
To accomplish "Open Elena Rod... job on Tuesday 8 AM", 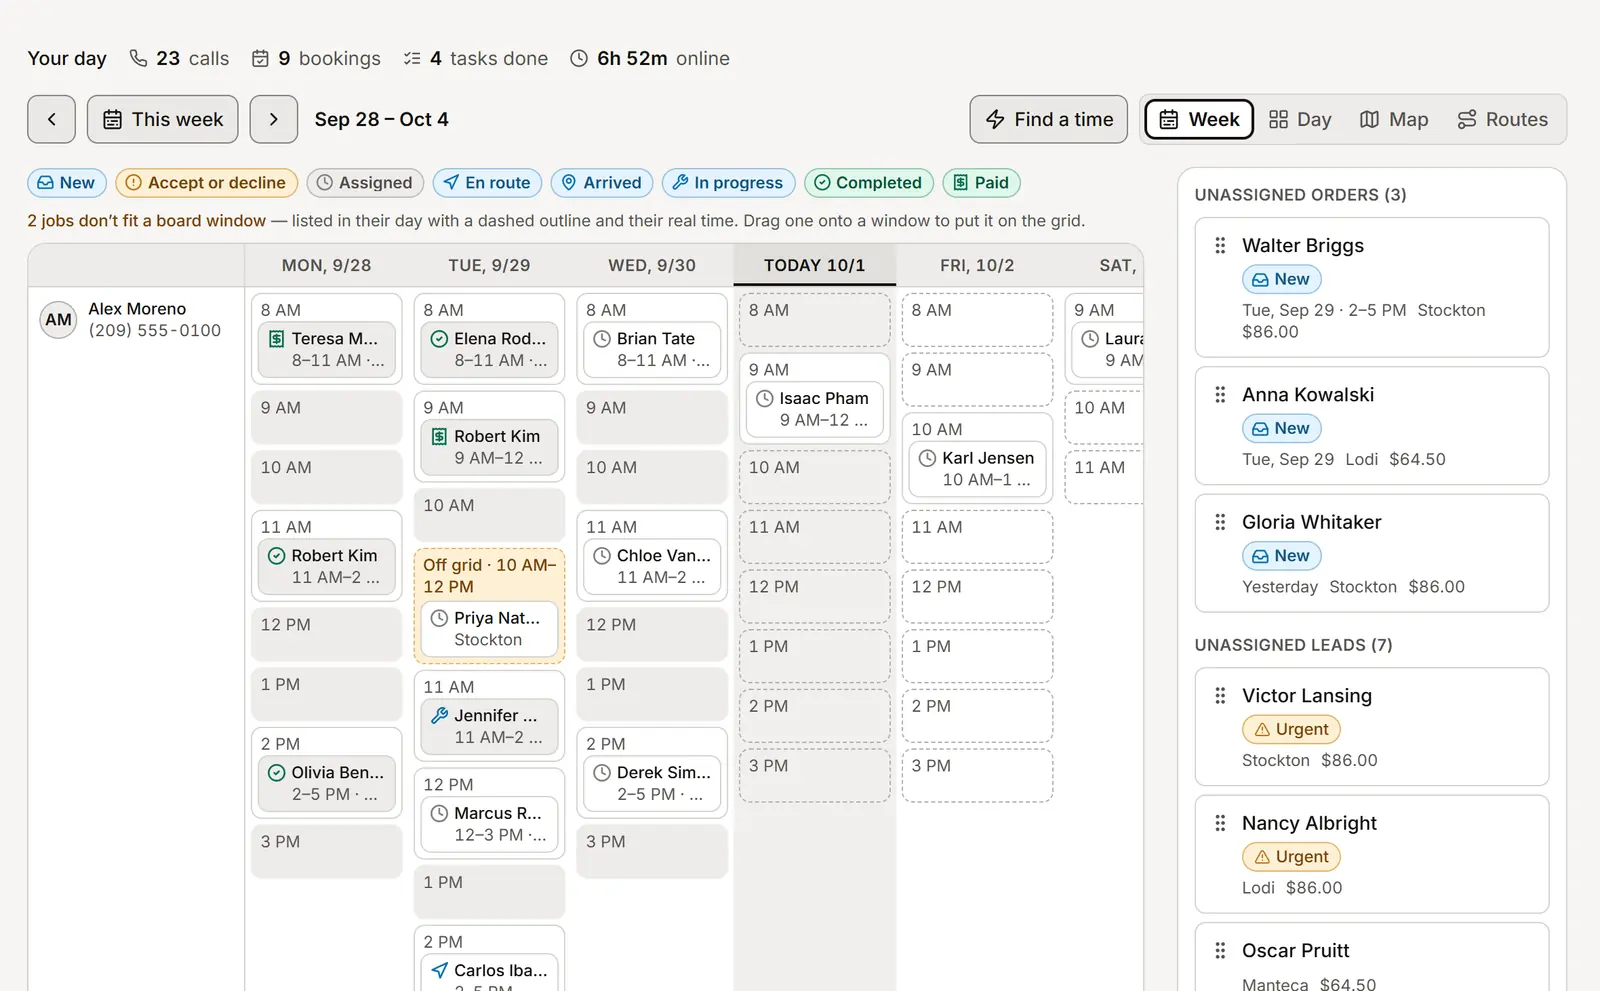I will tap(489, 349).
